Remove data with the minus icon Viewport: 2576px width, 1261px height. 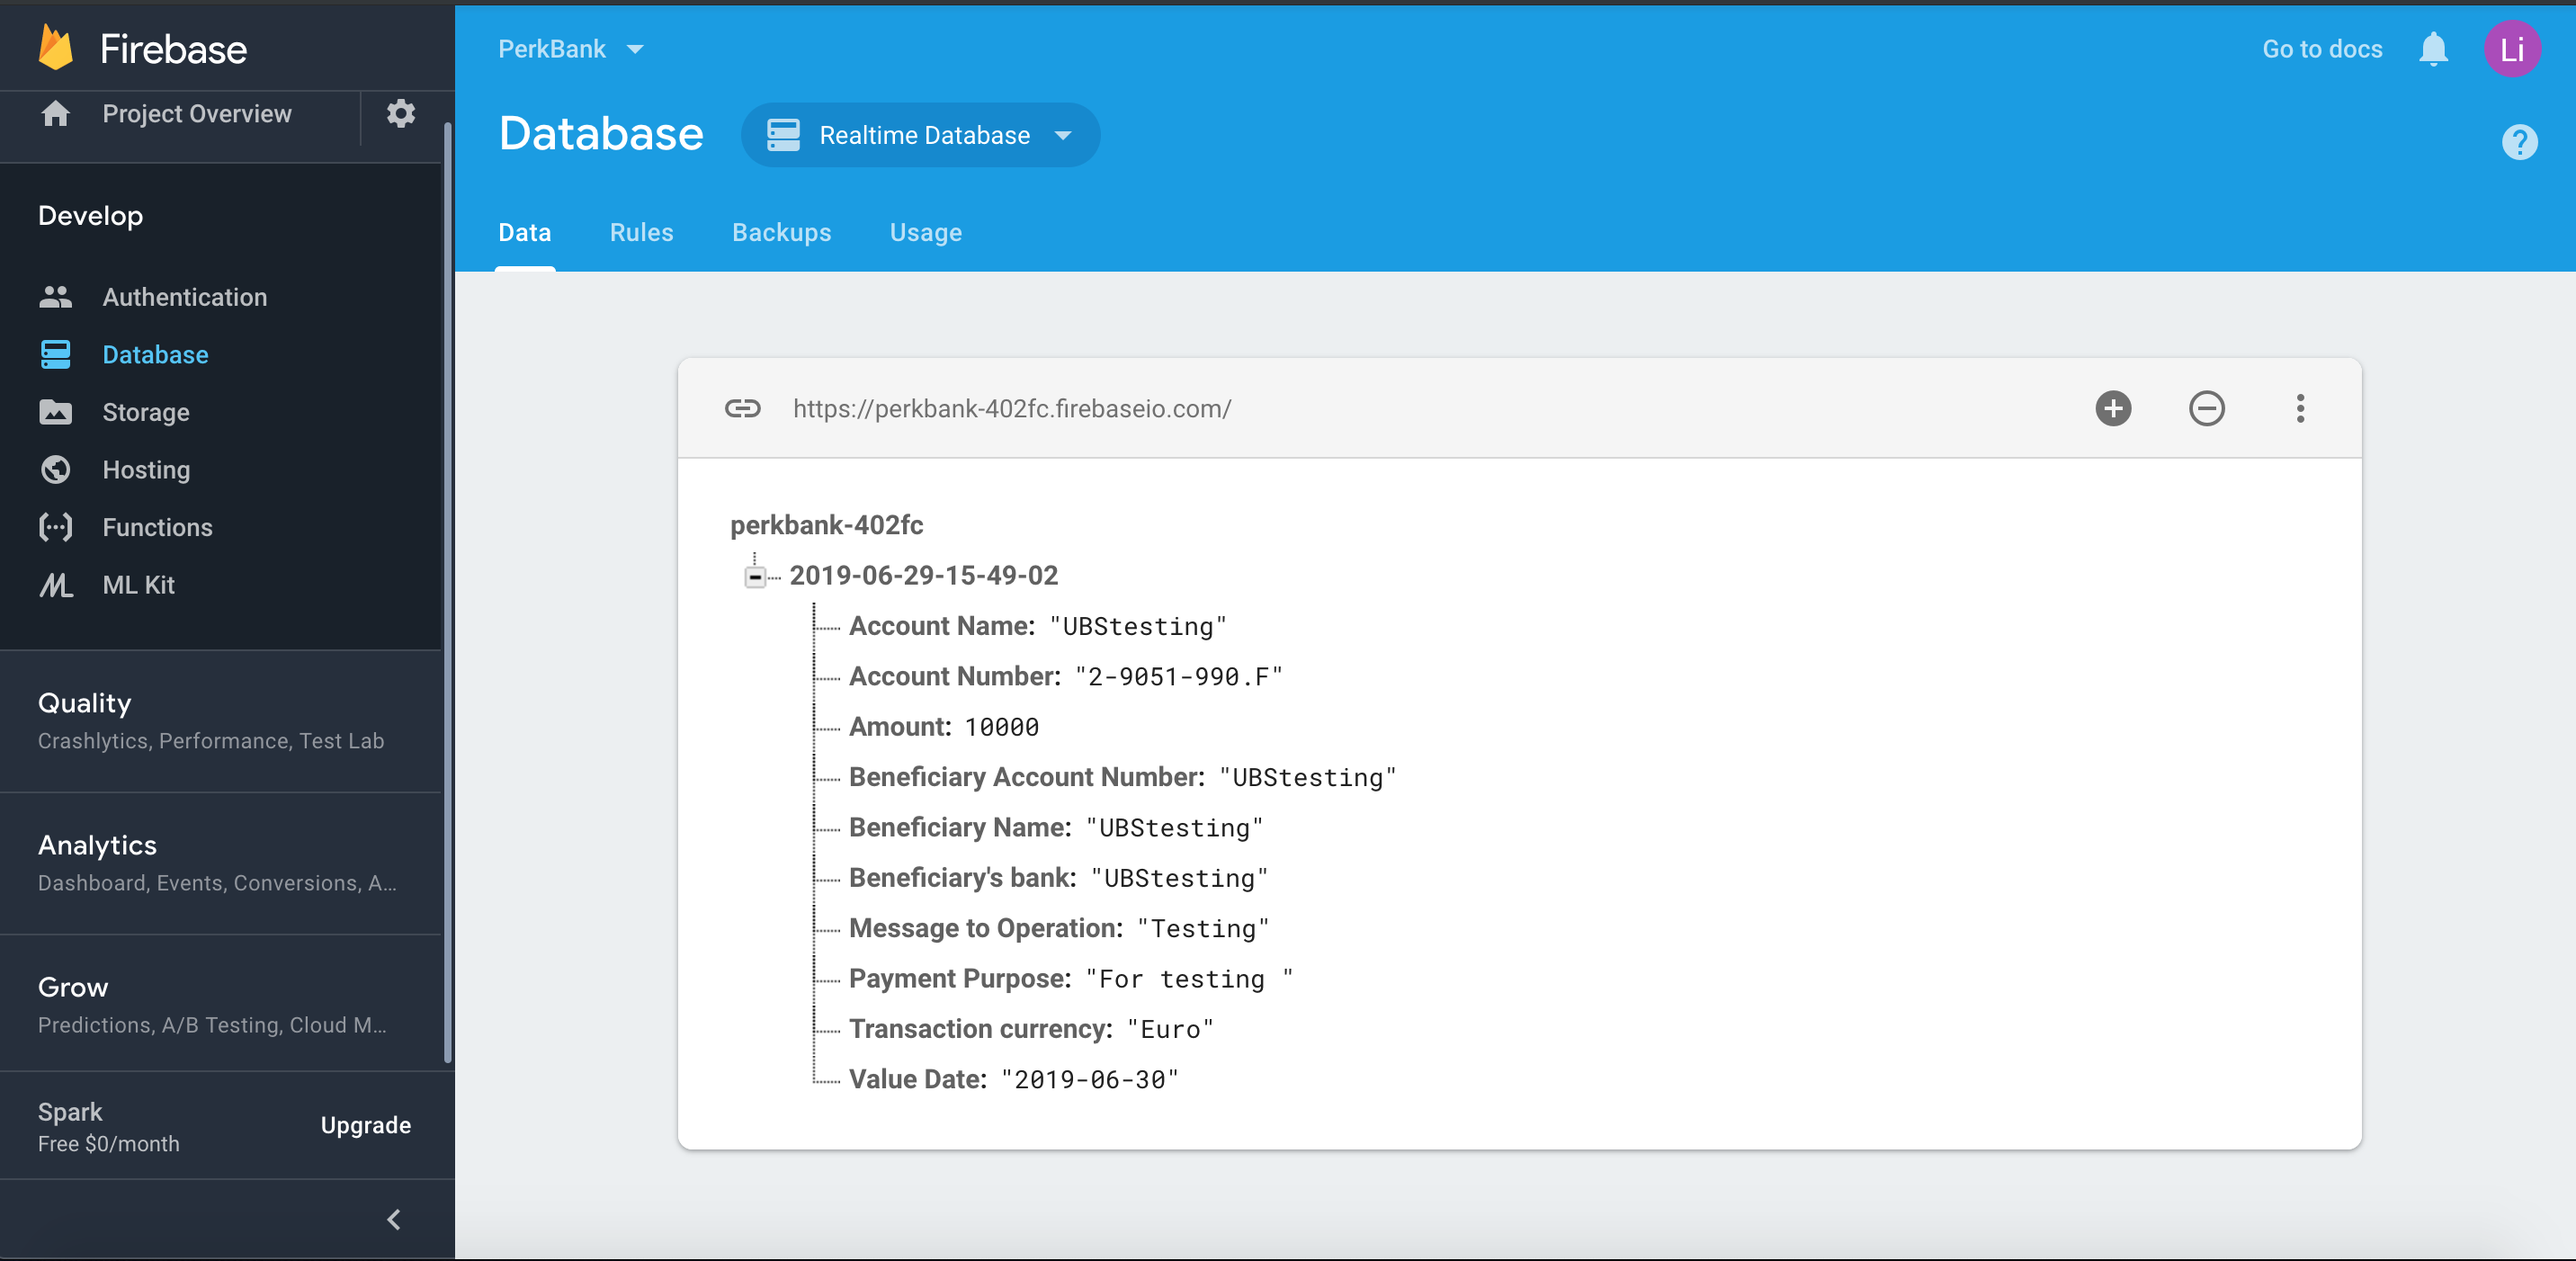(2207, 408)
